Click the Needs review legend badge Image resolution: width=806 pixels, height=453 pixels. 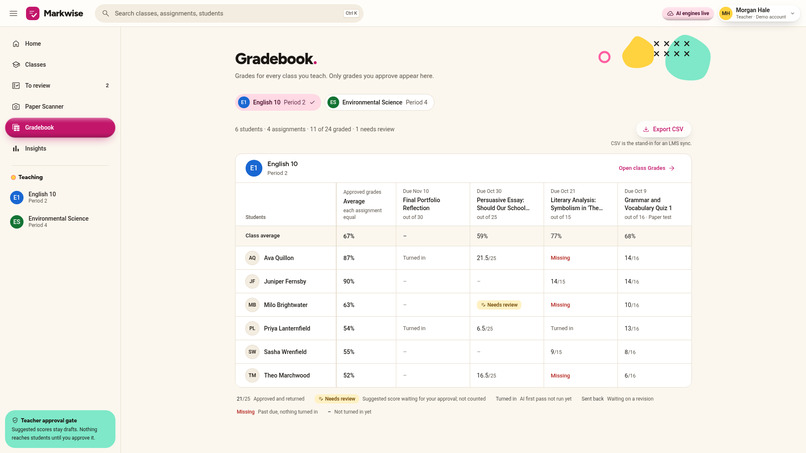tap(337, 399)
